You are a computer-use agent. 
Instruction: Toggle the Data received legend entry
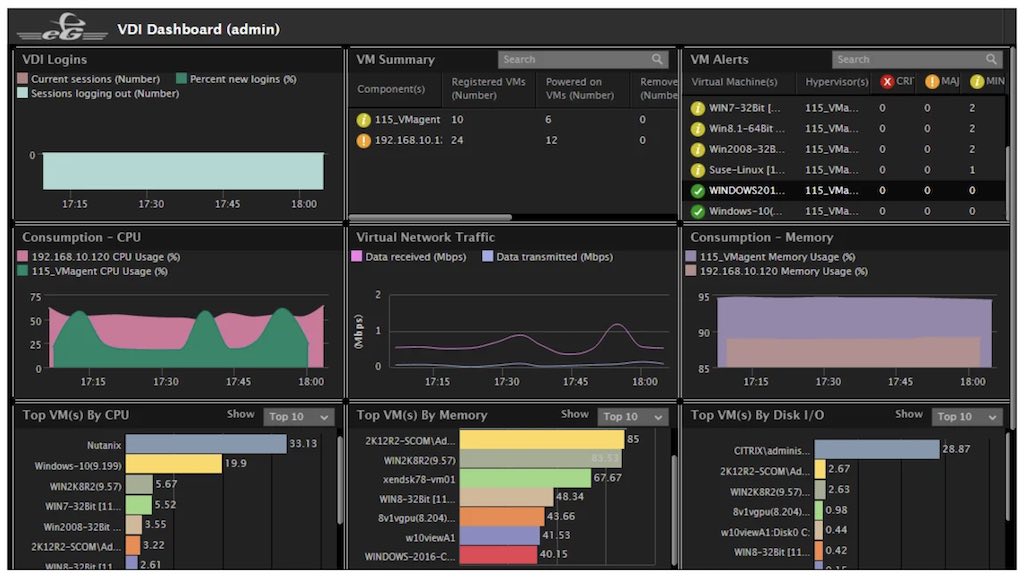(x=357, y=257)
